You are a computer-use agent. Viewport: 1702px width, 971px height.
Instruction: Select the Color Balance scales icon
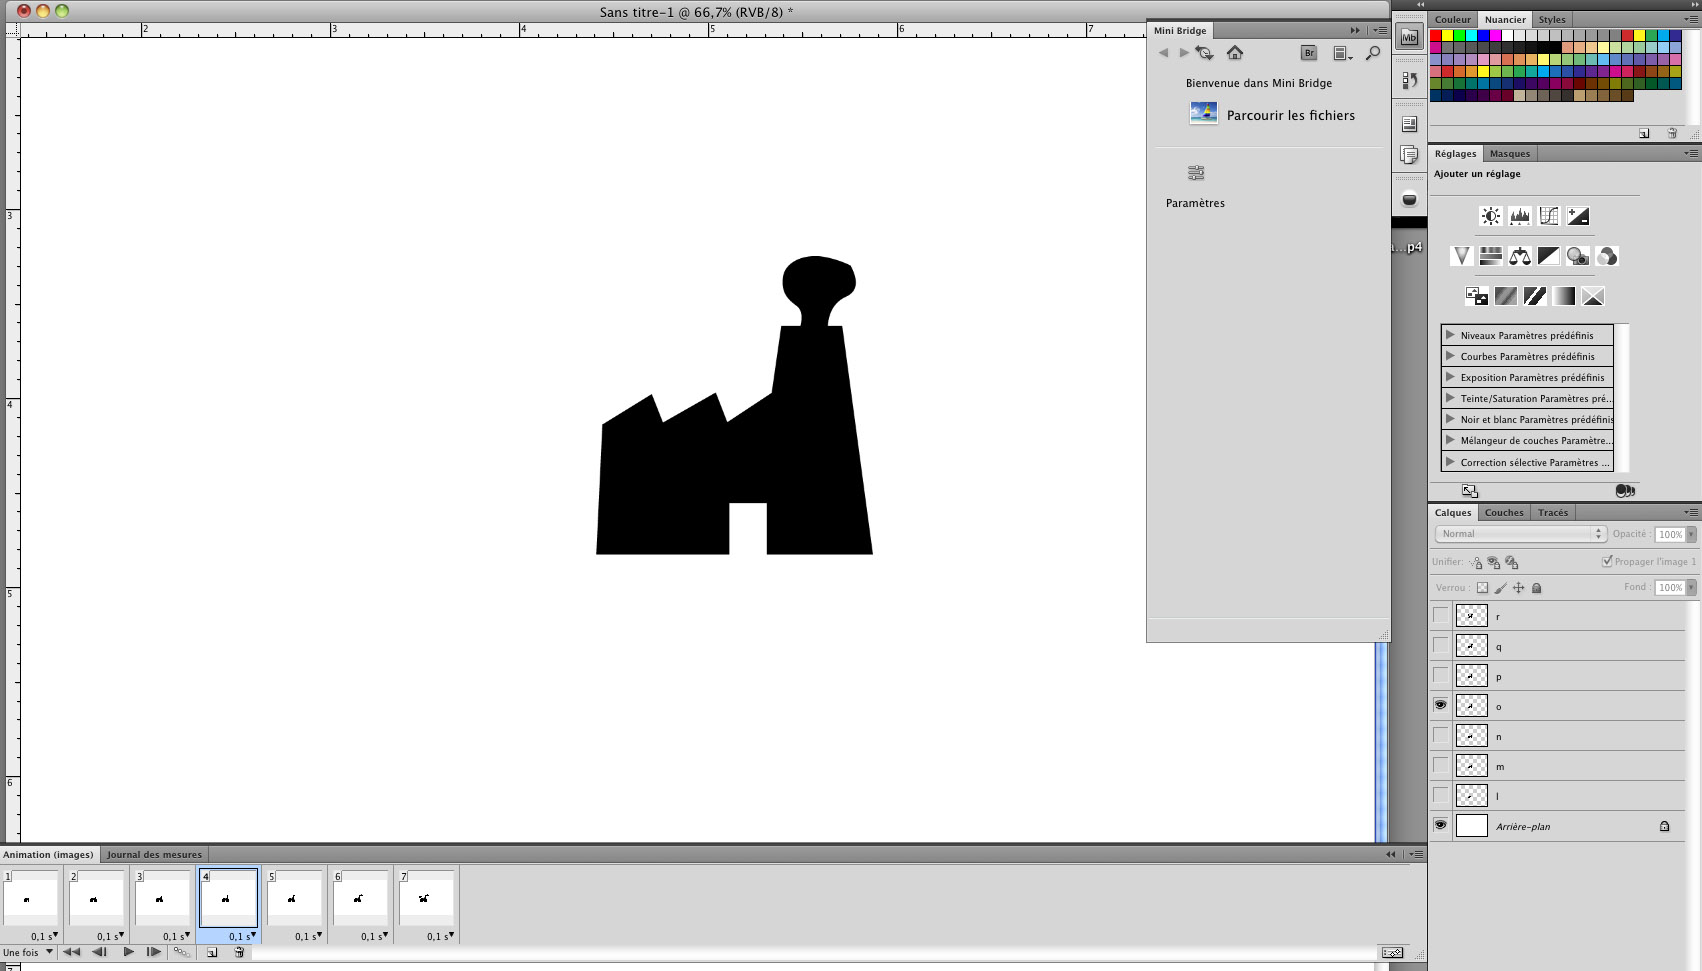pyautogui.click(x=1519, y=256)
